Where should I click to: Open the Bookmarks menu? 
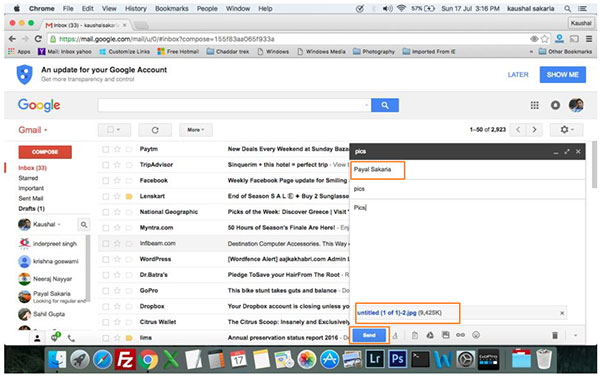(172, 8)
